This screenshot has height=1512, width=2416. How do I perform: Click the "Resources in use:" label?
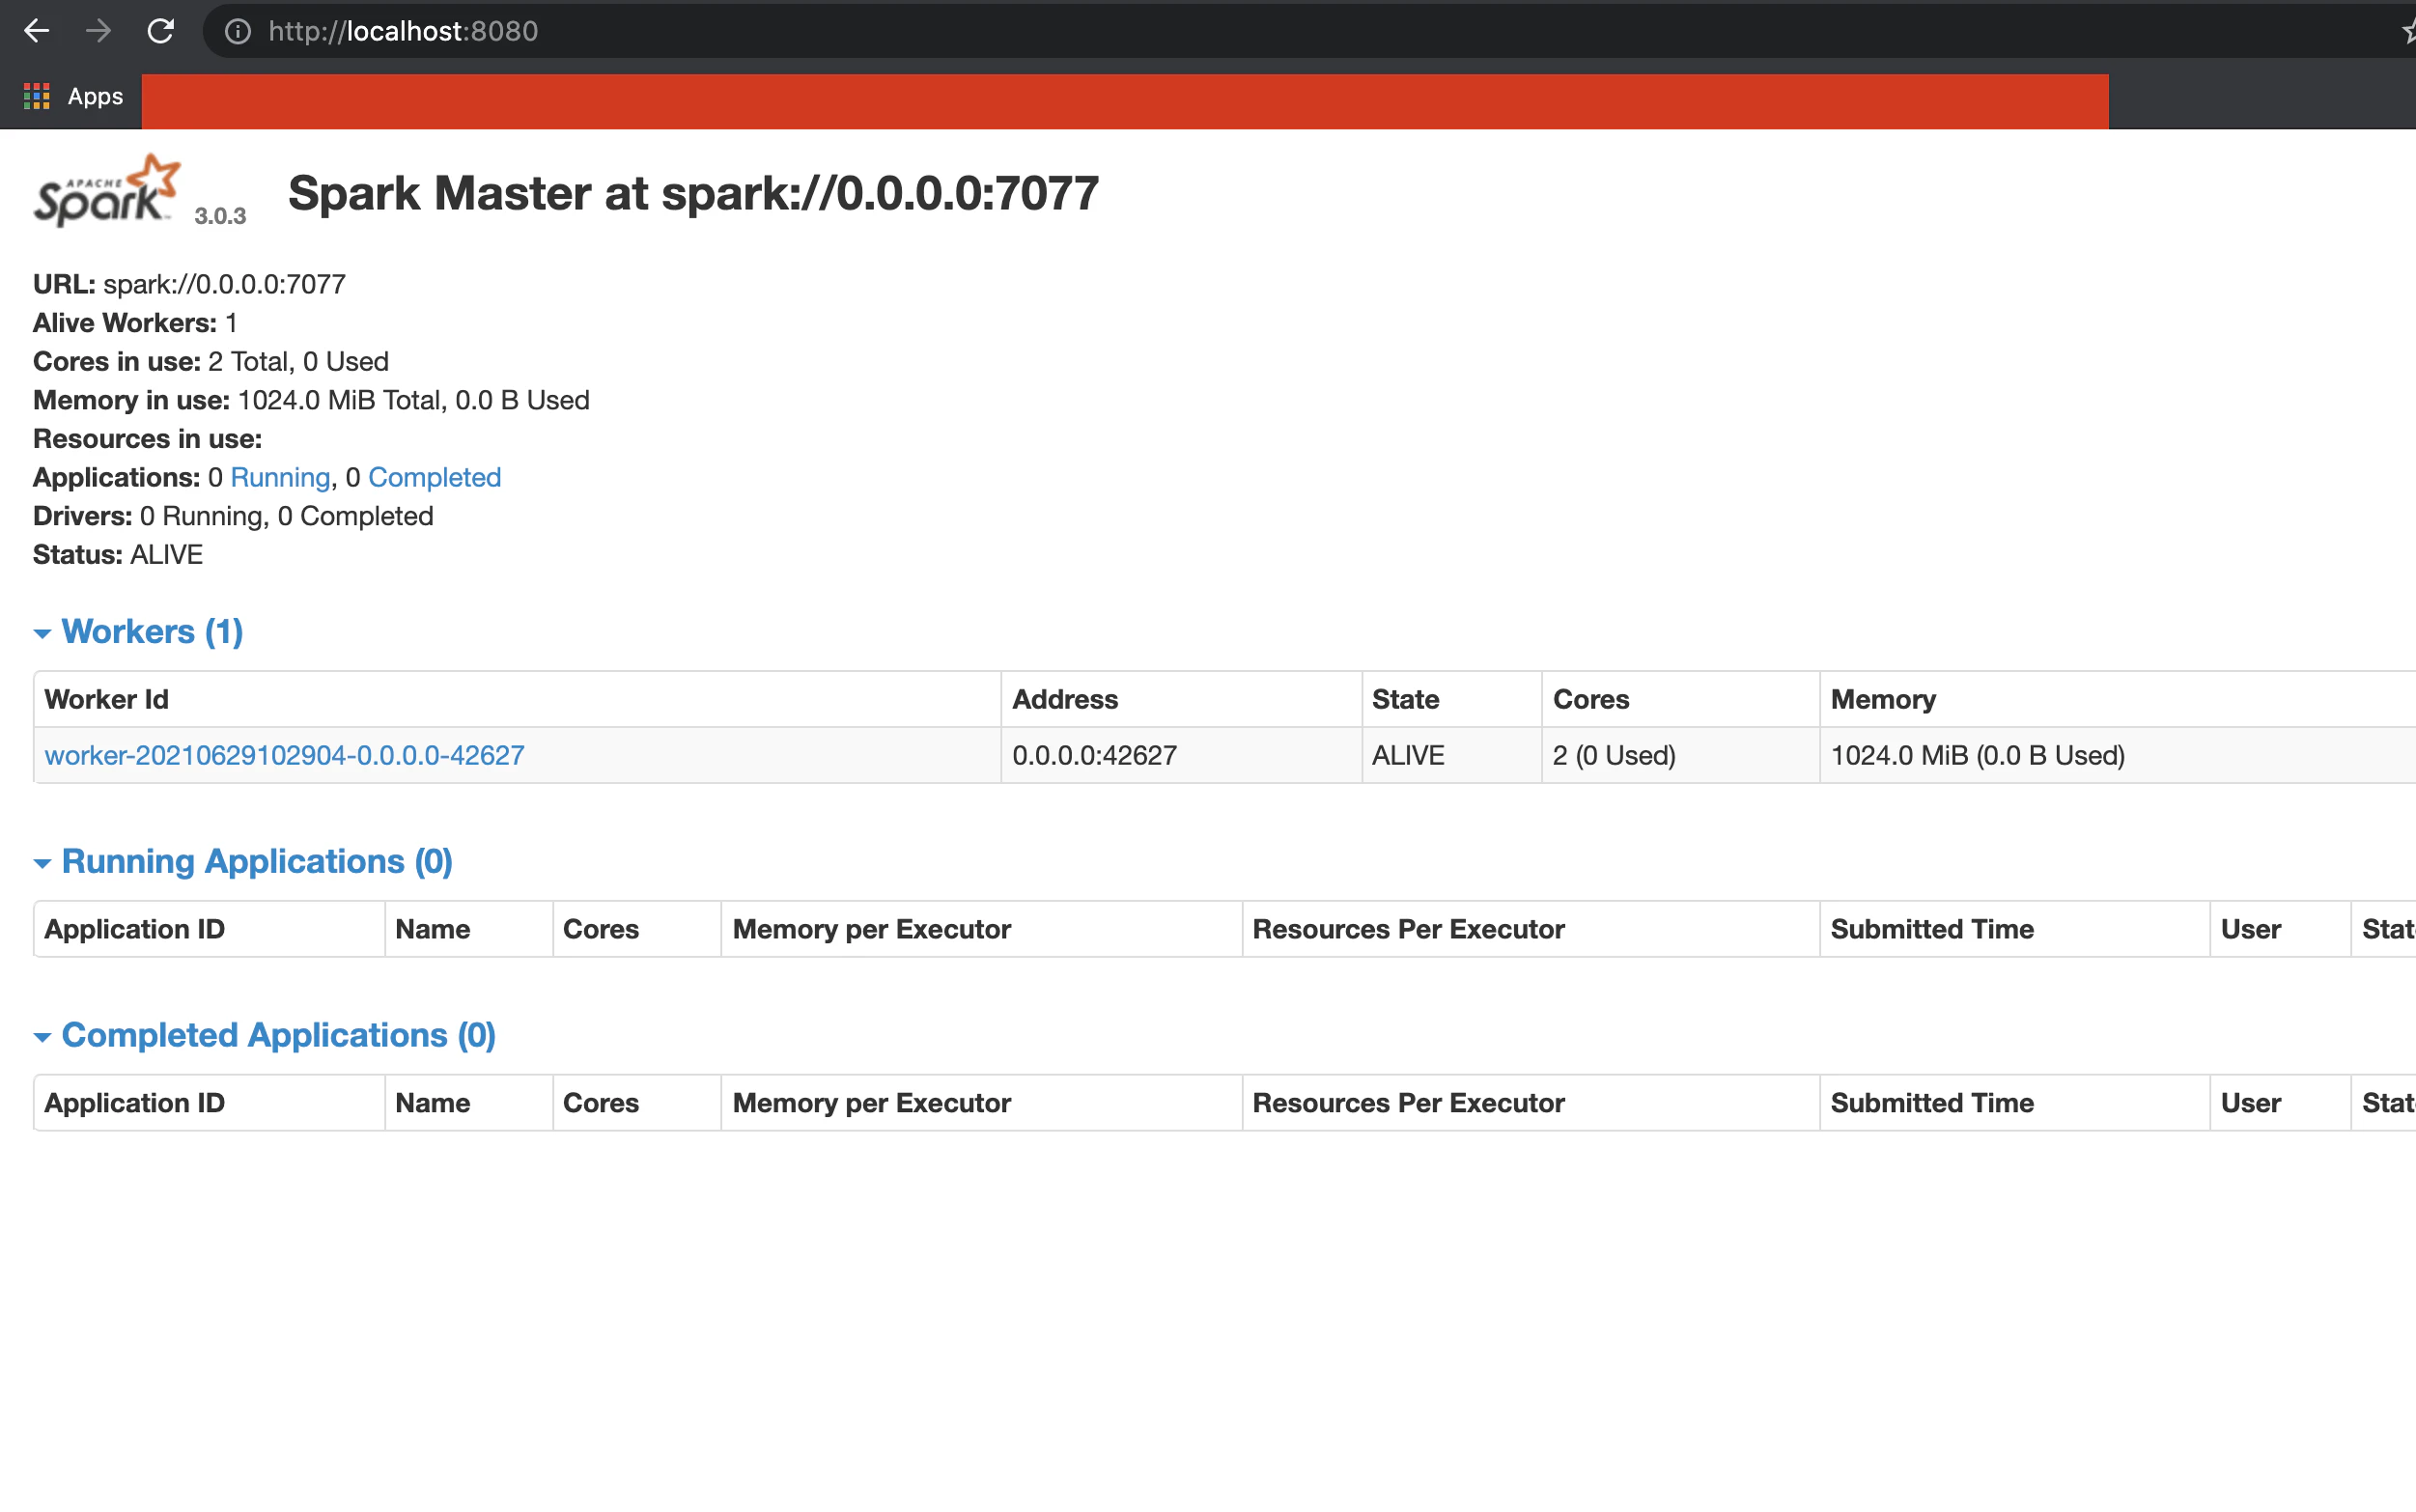point(148,440)
